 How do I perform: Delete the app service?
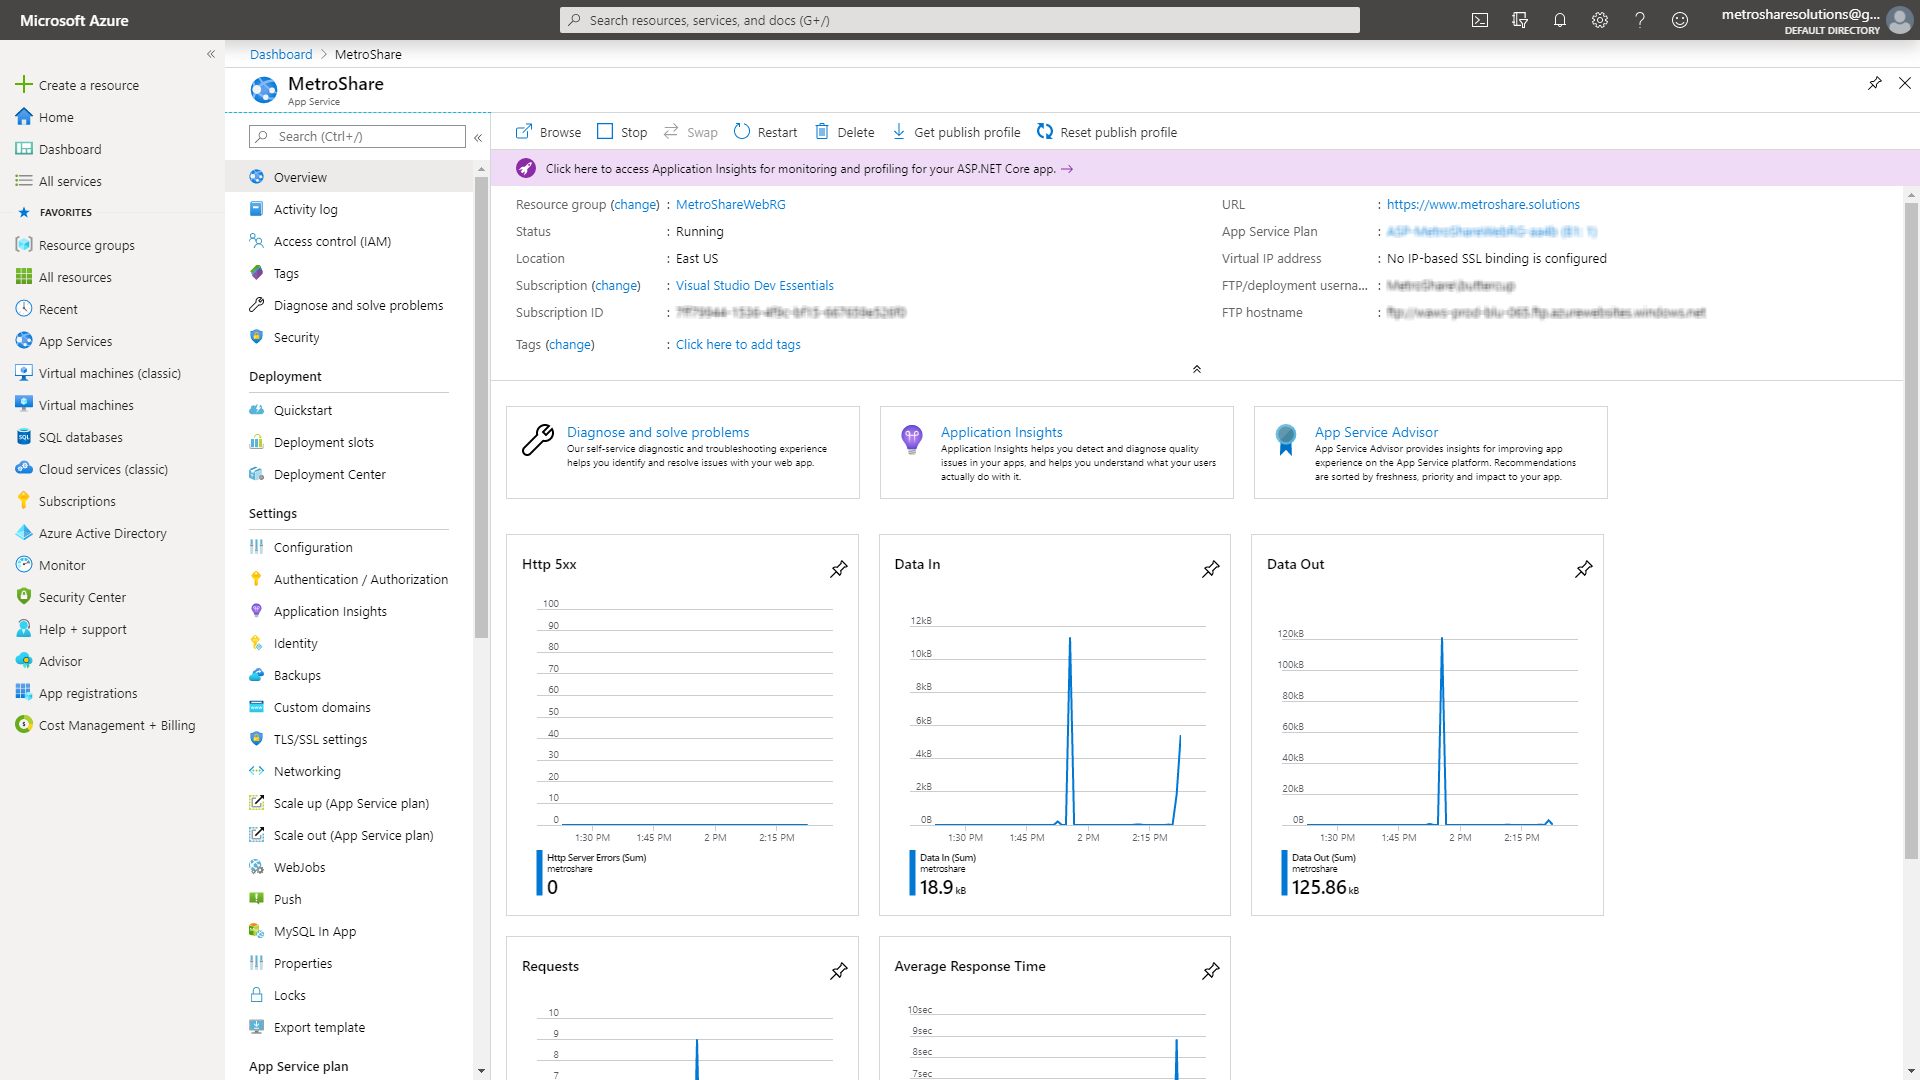844,132
